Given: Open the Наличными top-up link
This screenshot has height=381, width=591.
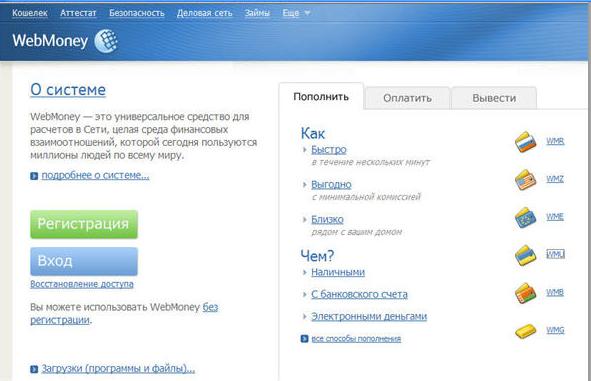Looking at the screenshot, I should point(338,272).
